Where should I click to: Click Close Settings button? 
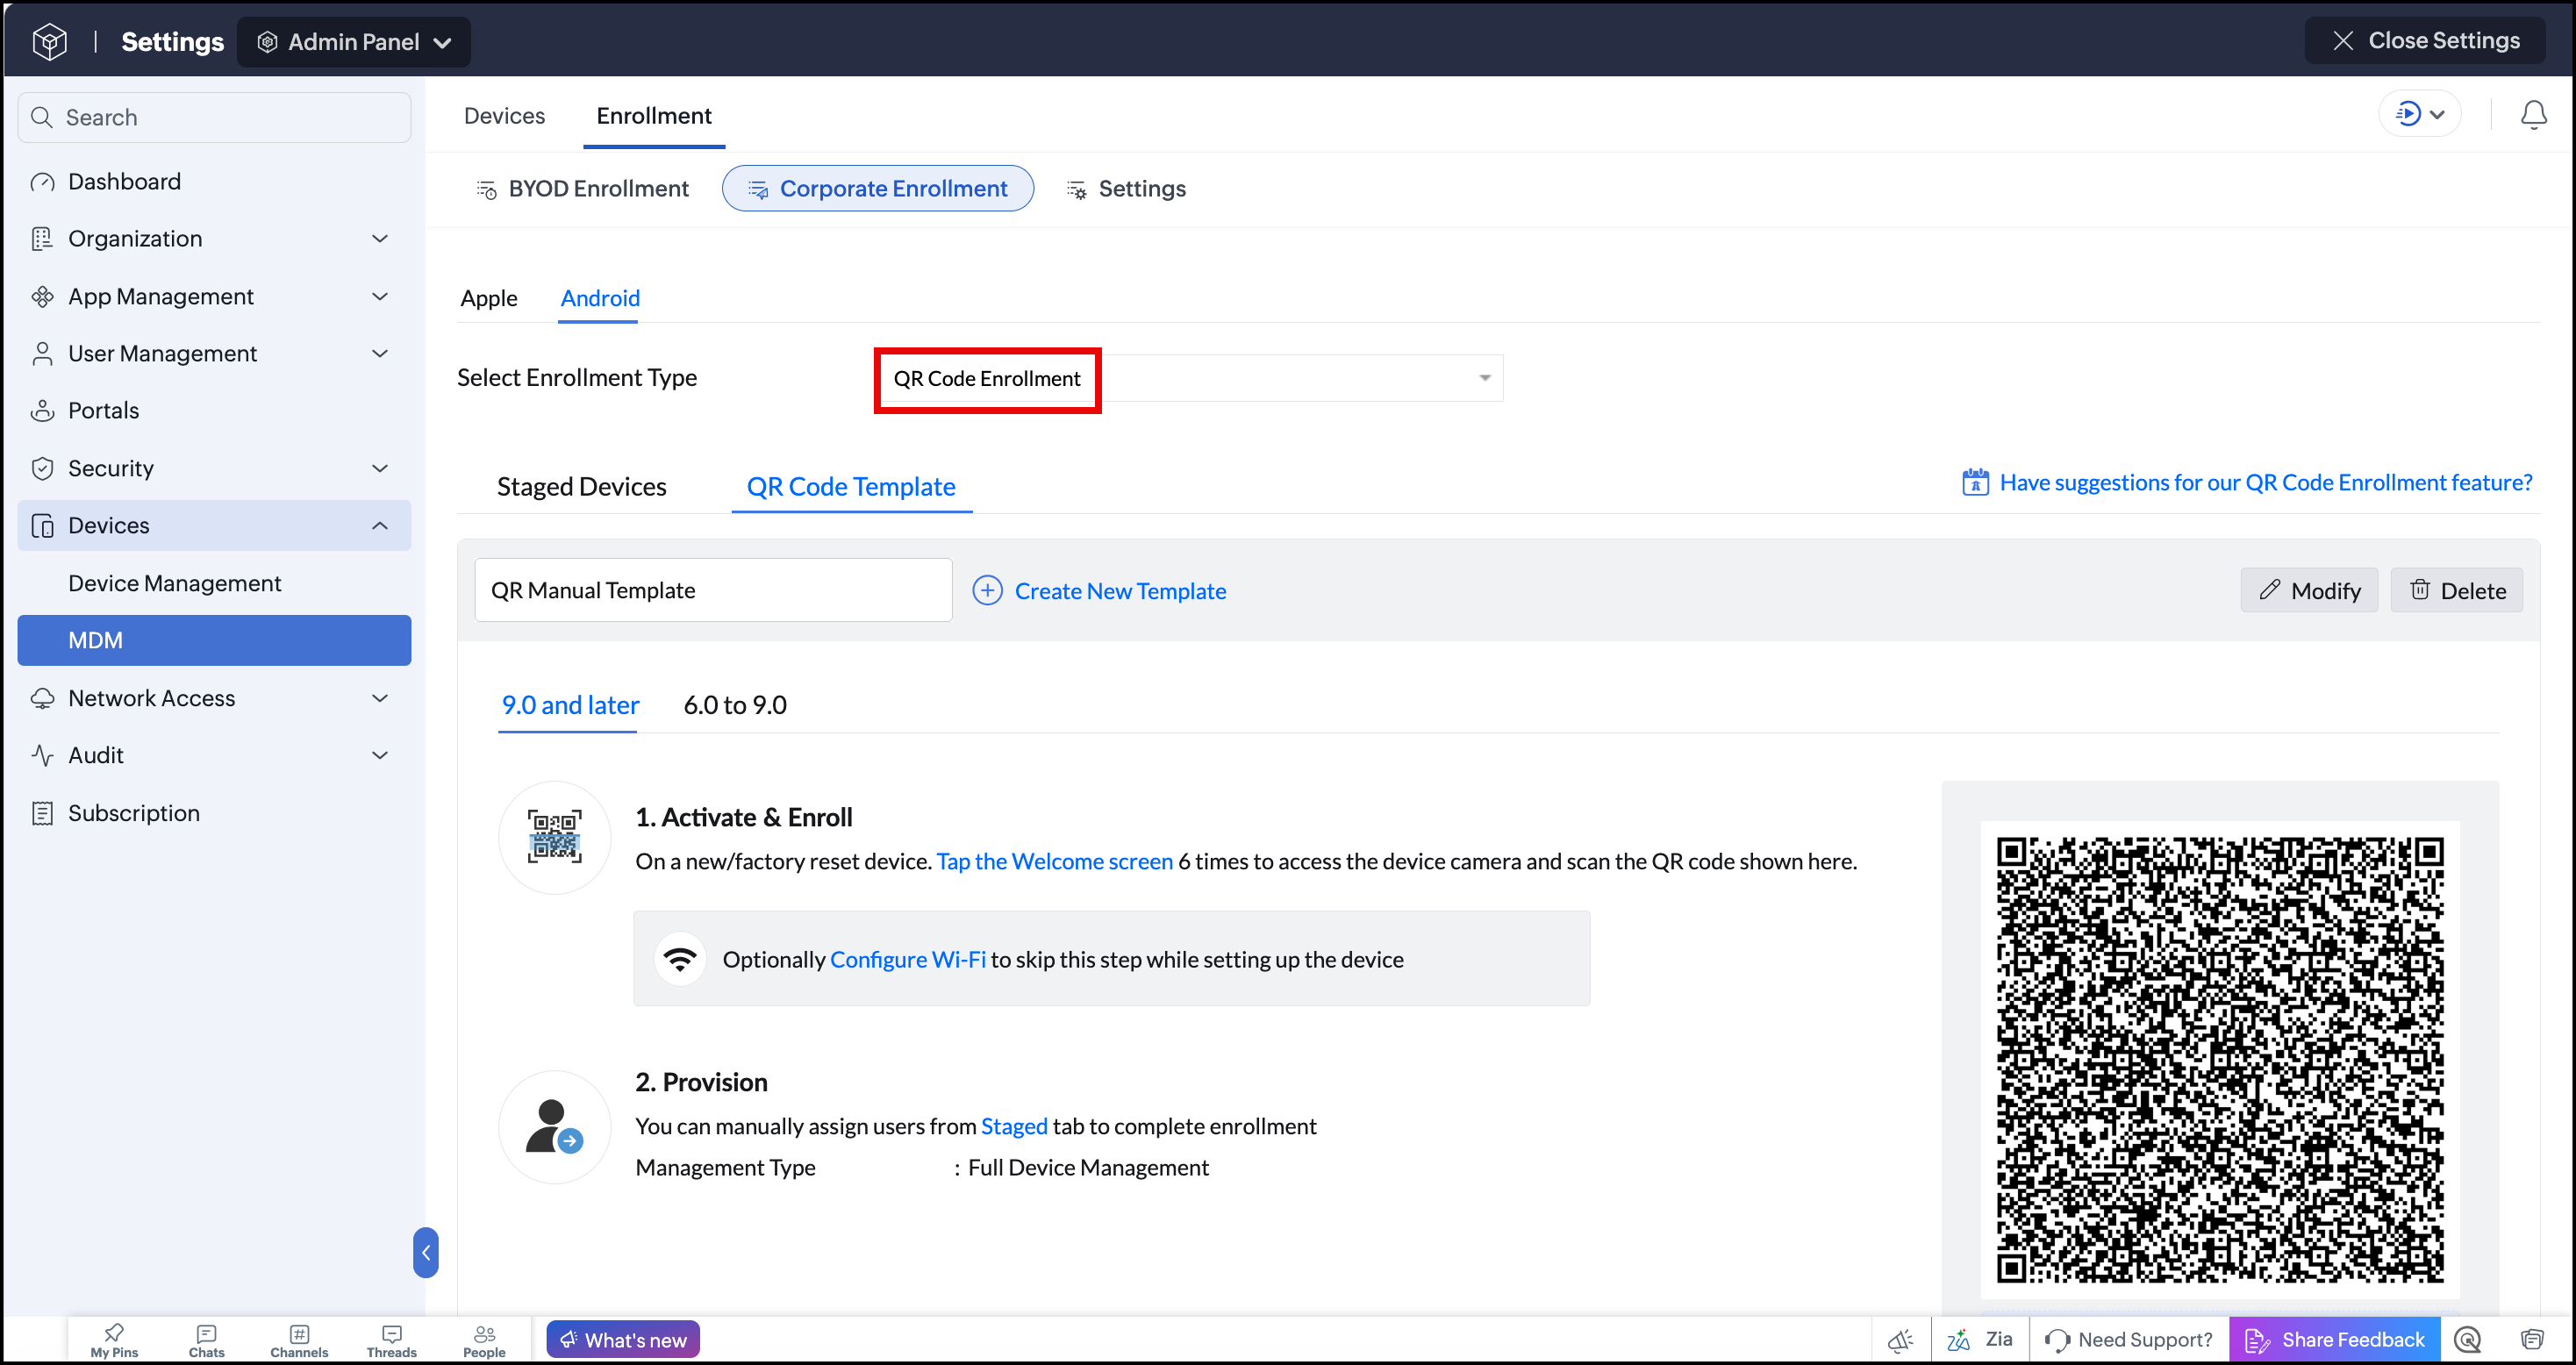point(2424,40)
